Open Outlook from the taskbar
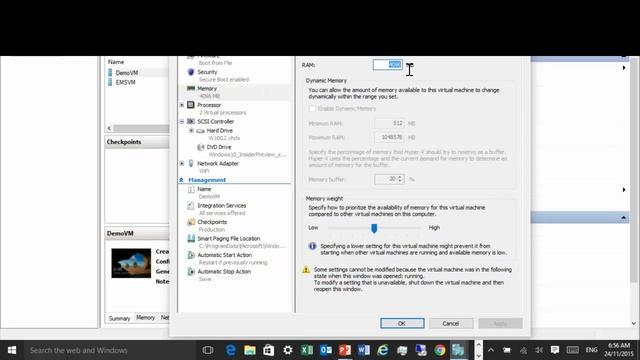The width and height of the screenshot is (640, 360). click(326, 350)
